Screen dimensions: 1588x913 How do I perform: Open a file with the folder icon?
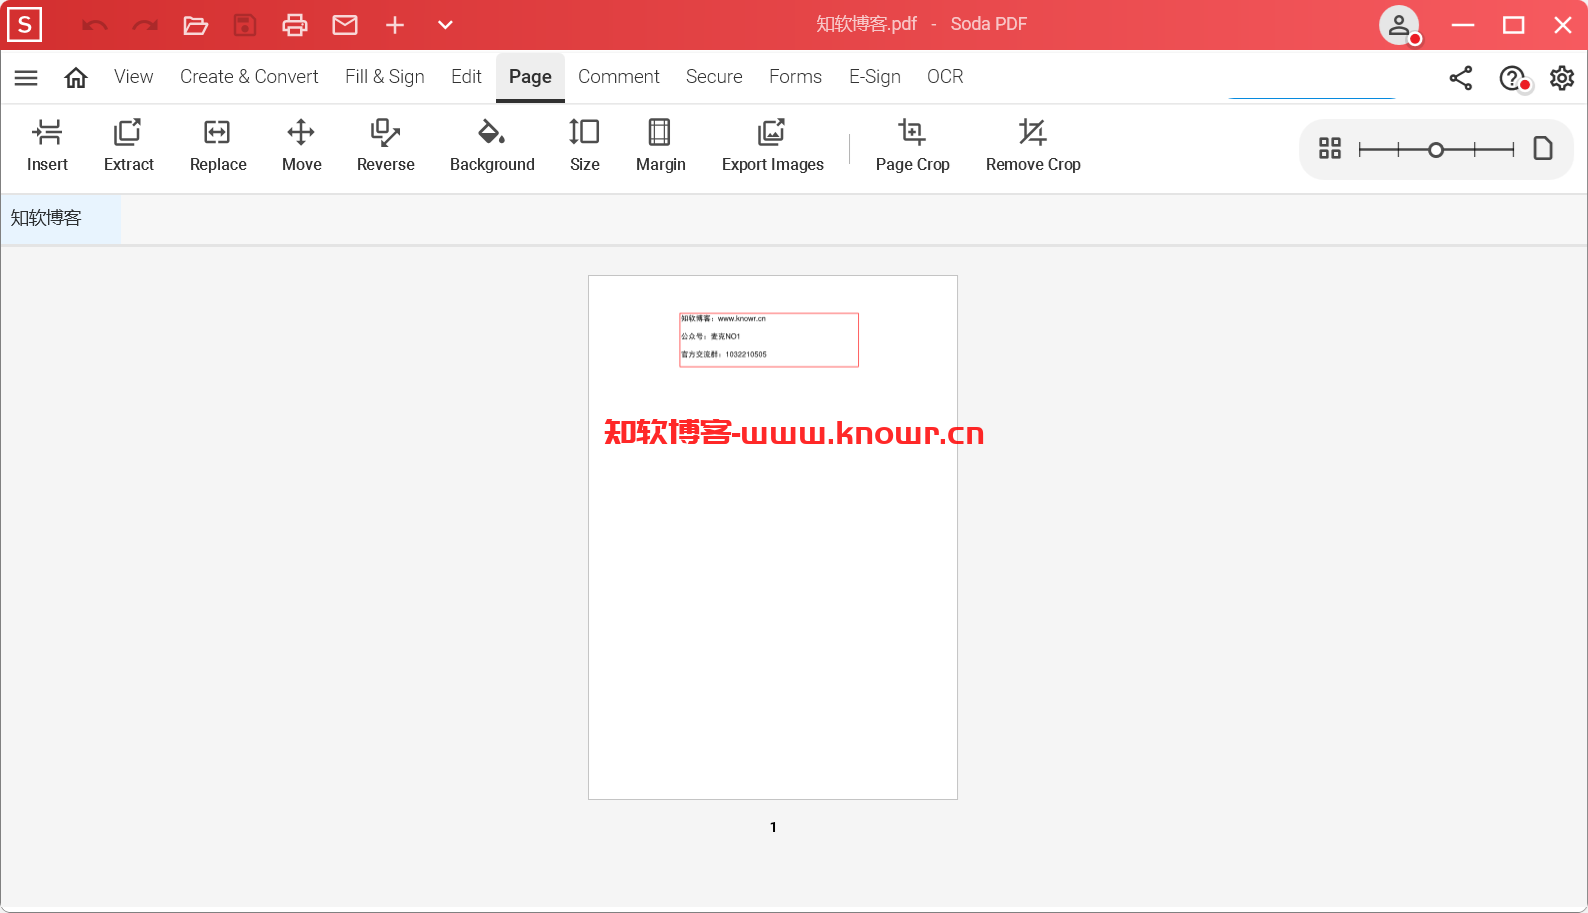195,25
